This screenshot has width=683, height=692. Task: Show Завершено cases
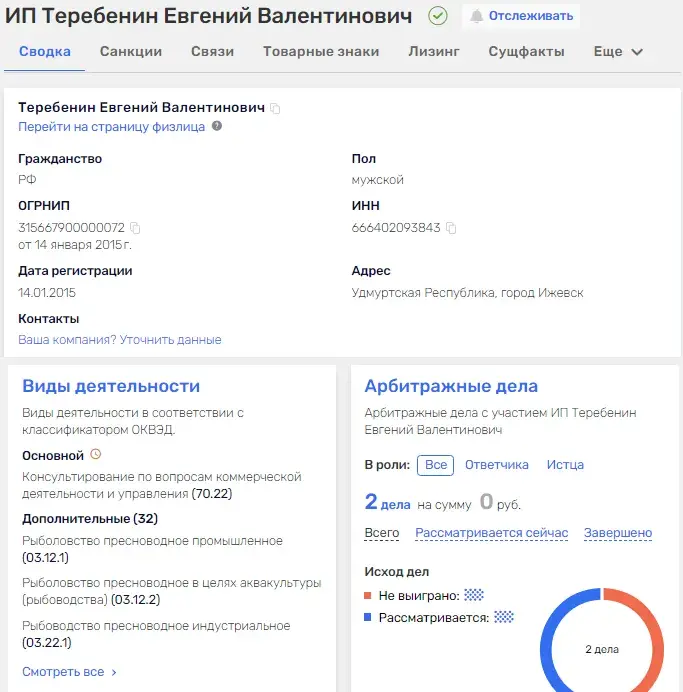tap(618, 533)
